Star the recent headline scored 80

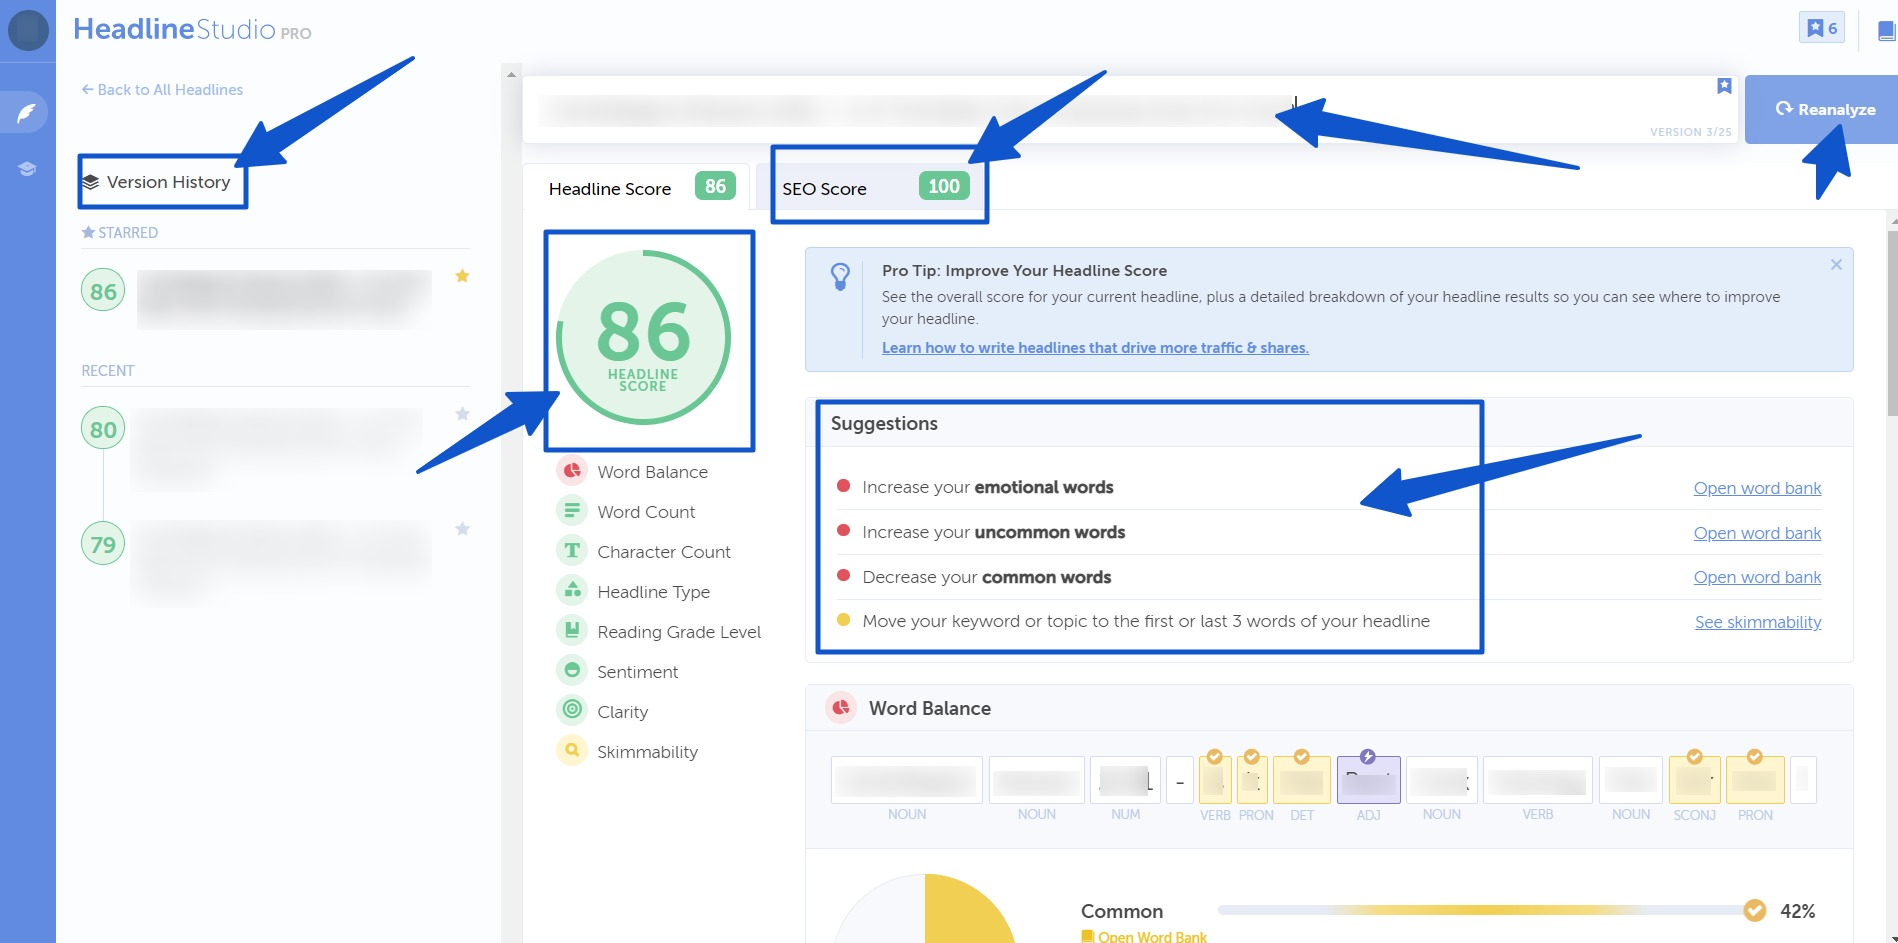pyautogui.click(x=462, y=414)
